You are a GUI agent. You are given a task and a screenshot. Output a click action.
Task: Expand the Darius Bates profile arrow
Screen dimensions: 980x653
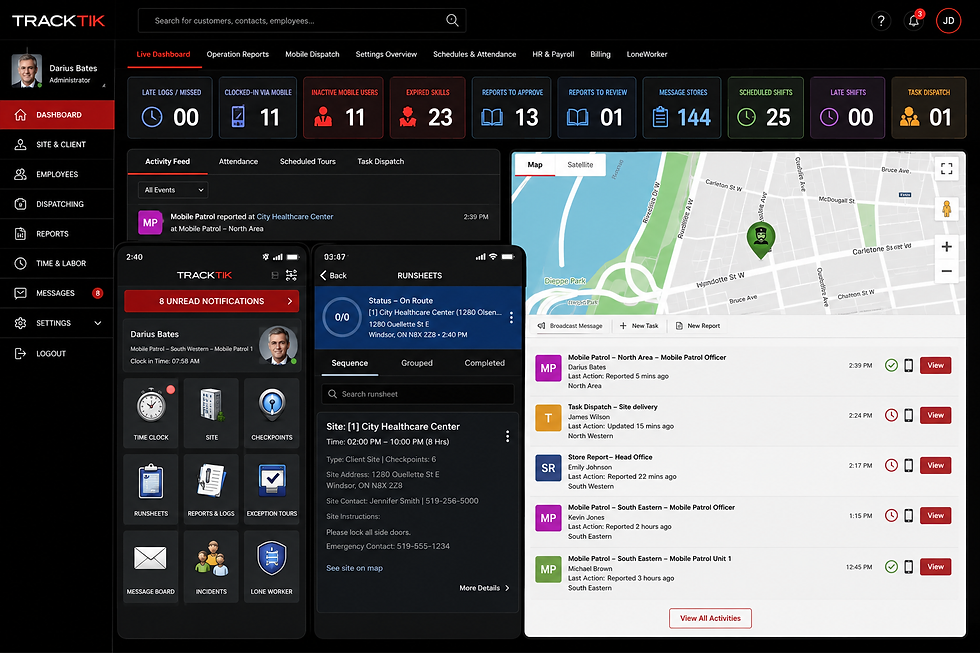104,85
